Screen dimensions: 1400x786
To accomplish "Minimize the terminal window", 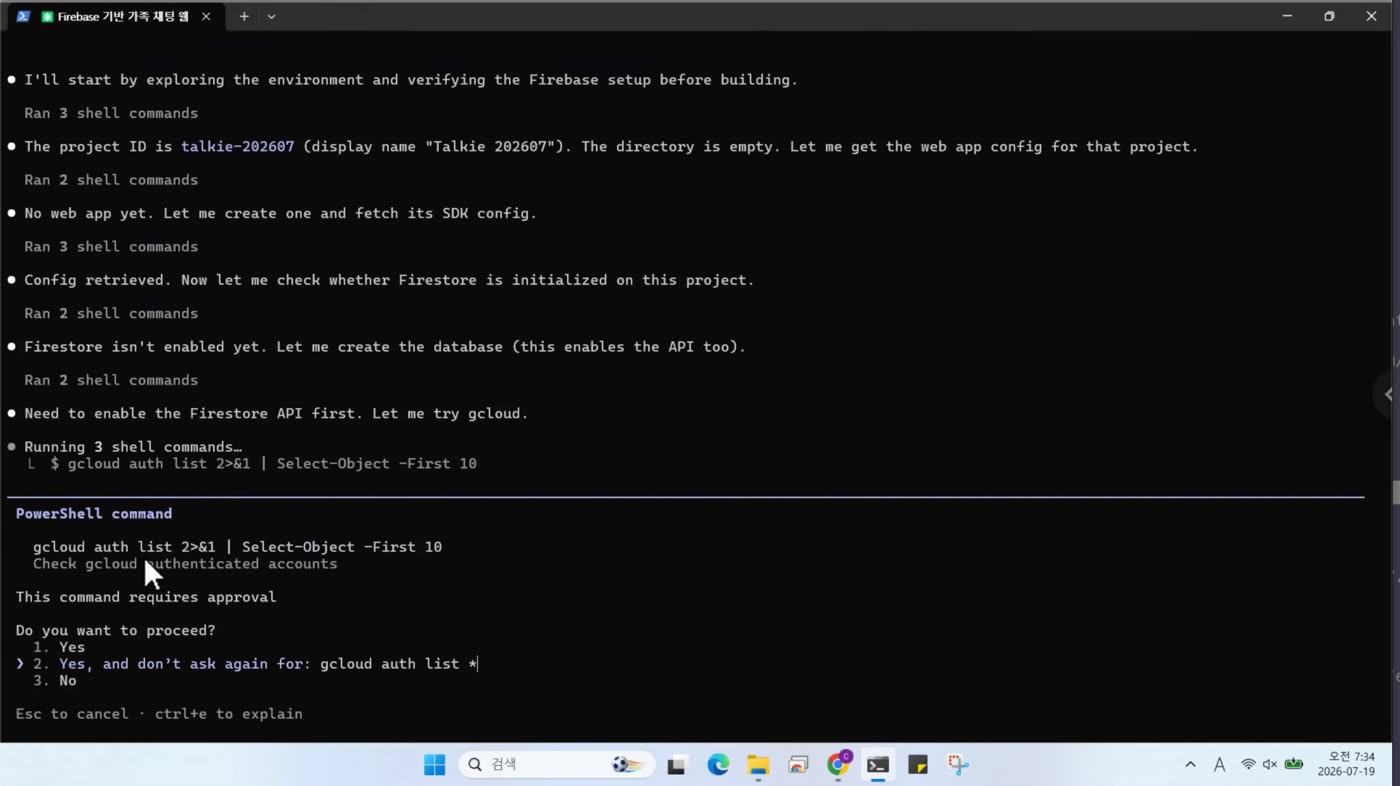I will 1287,16.
